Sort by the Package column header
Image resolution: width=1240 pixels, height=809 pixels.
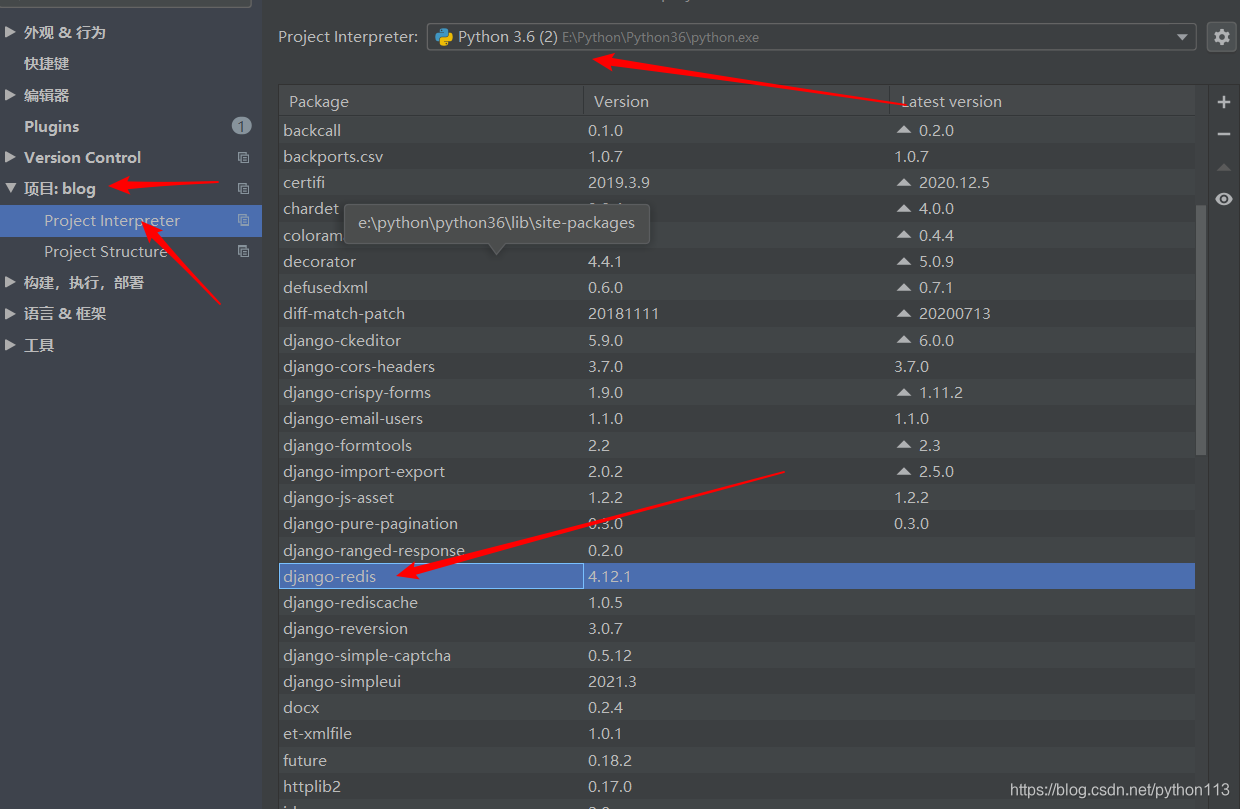(431, 101)
